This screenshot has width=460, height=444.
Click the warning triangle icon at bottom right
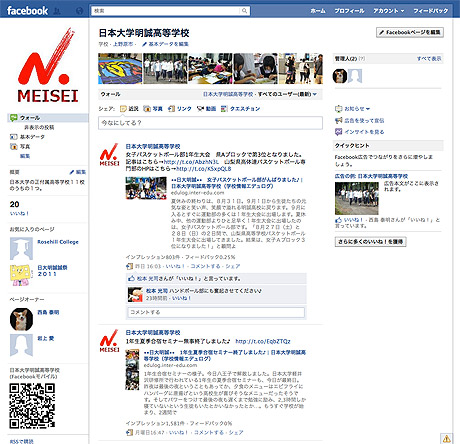[x=447, y=438]
